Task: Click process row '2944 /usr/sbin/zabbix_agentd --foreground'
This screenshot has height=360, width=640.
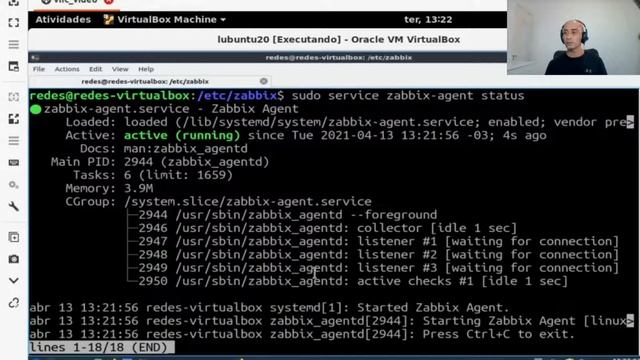Action: (287, 215)
